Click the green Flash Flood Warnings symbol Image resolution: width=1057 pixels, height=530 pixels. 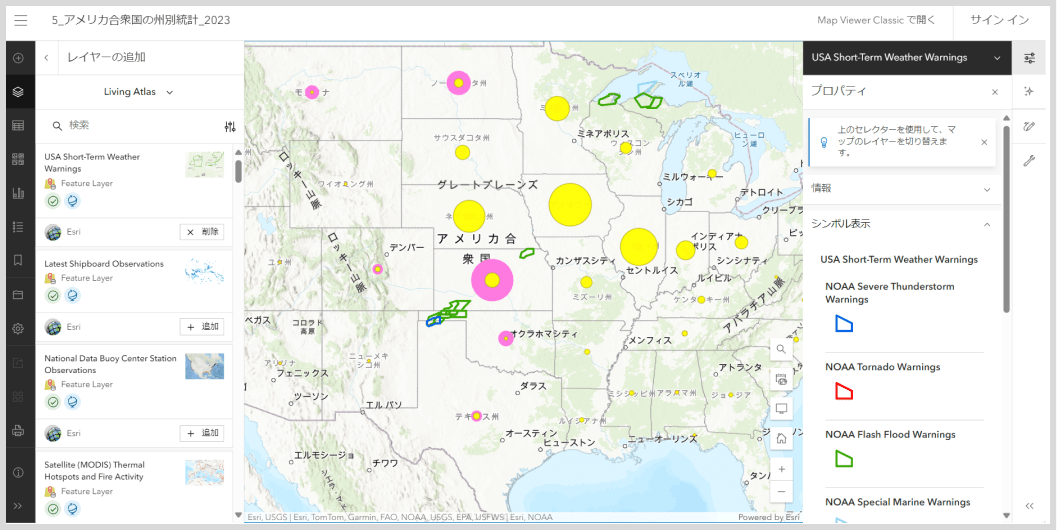click(x=844, y=459)
